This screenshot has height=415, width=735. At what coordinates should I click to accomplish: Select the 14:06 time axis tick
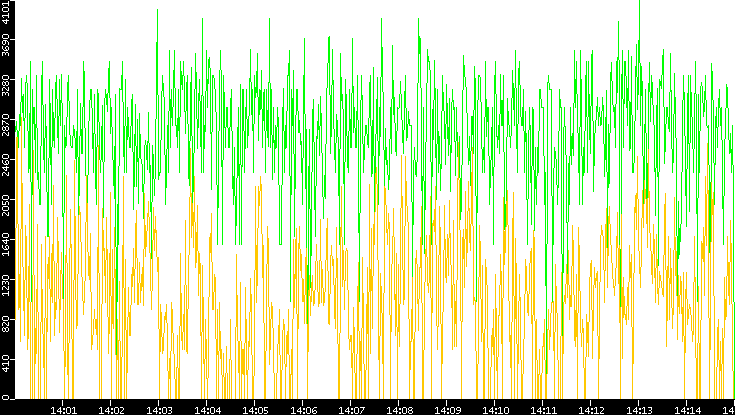pyautogui.click(x=303, y=409)
